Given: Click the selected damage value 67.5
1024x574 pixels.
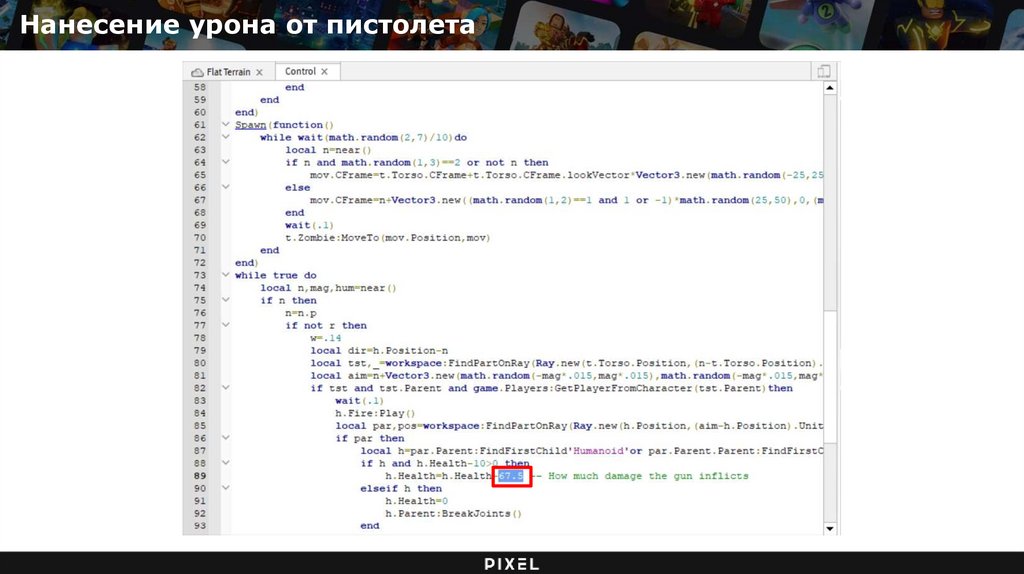Looking at the screenshot, I should pyautogui.click(x=511, y=476).
